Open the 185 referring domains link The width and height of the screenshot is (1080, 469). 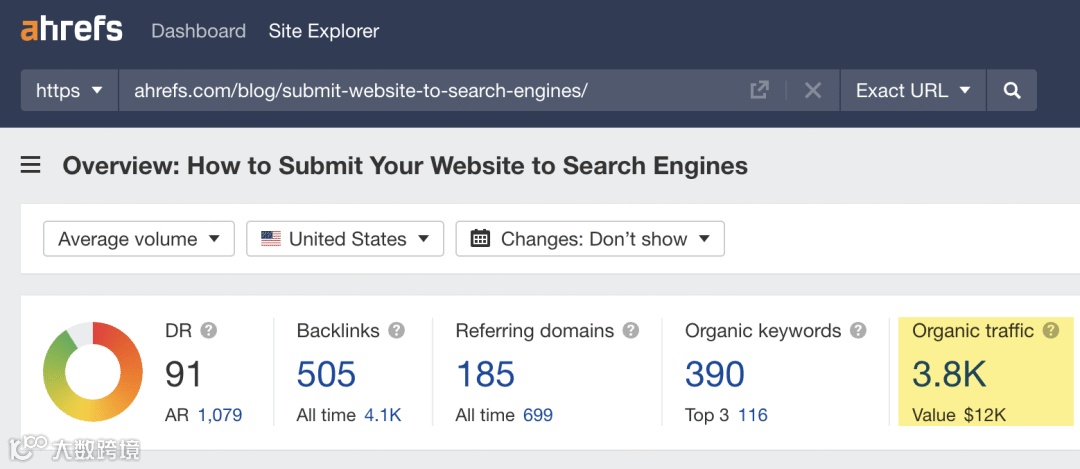click(x=485, y=374)
